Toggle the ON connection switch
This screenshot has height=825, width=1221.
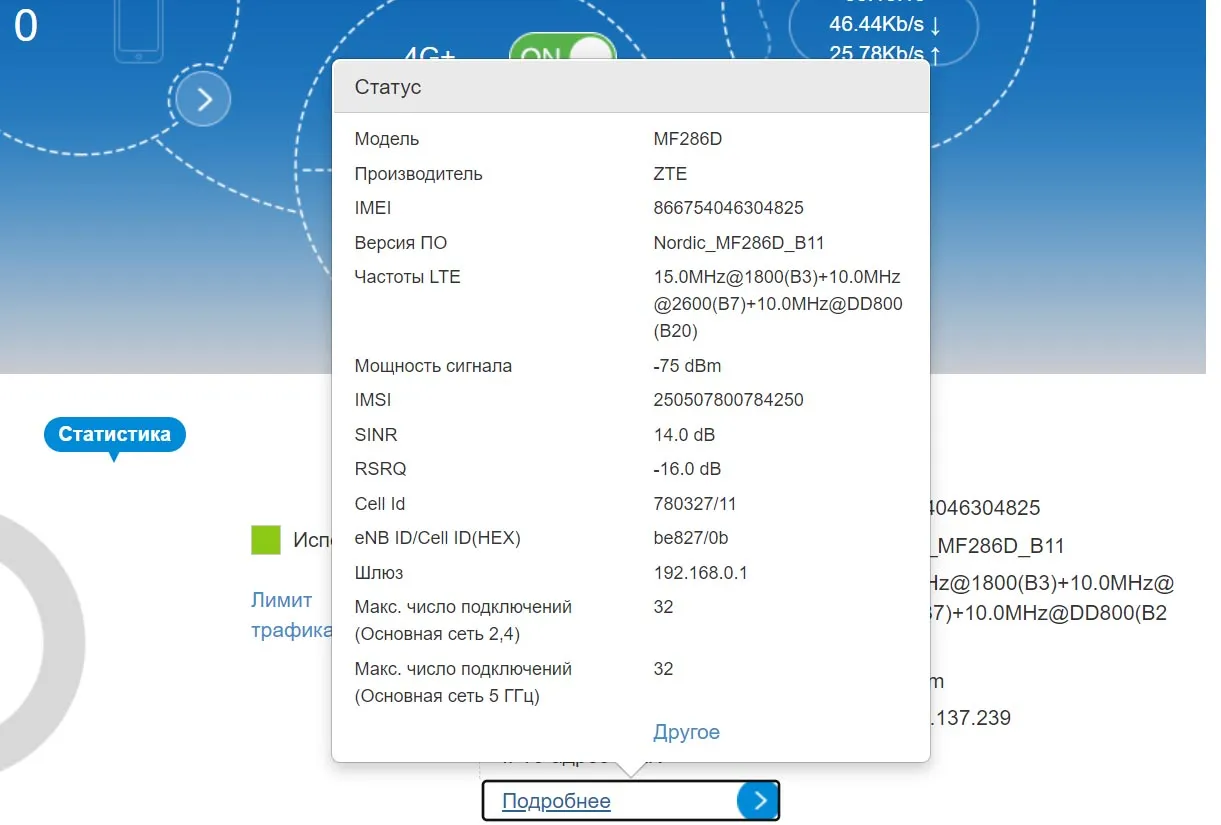(x=562, y=51)
